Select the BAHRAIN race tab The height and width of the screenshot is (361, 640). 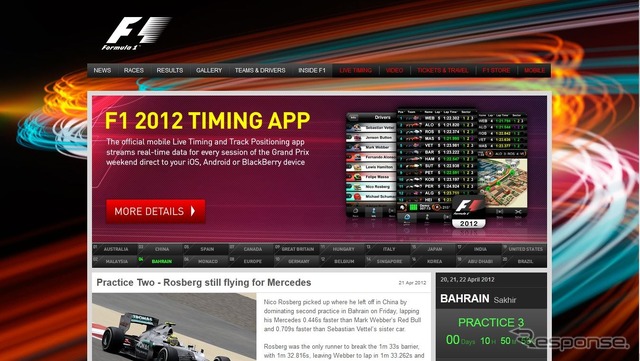tap(161, 261)
